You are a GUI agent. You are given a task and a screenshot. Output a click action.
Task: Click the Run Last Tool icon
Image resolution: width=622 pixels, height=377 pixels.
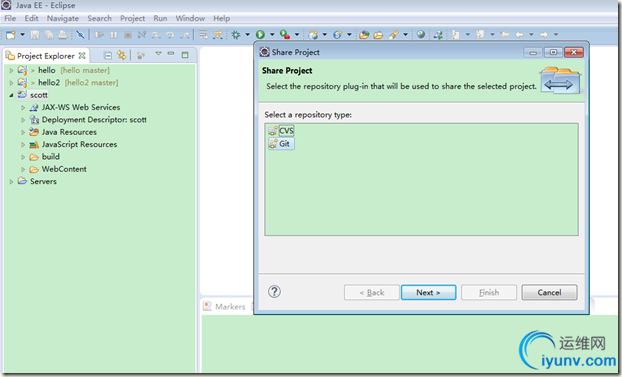[x=285, y=35]
